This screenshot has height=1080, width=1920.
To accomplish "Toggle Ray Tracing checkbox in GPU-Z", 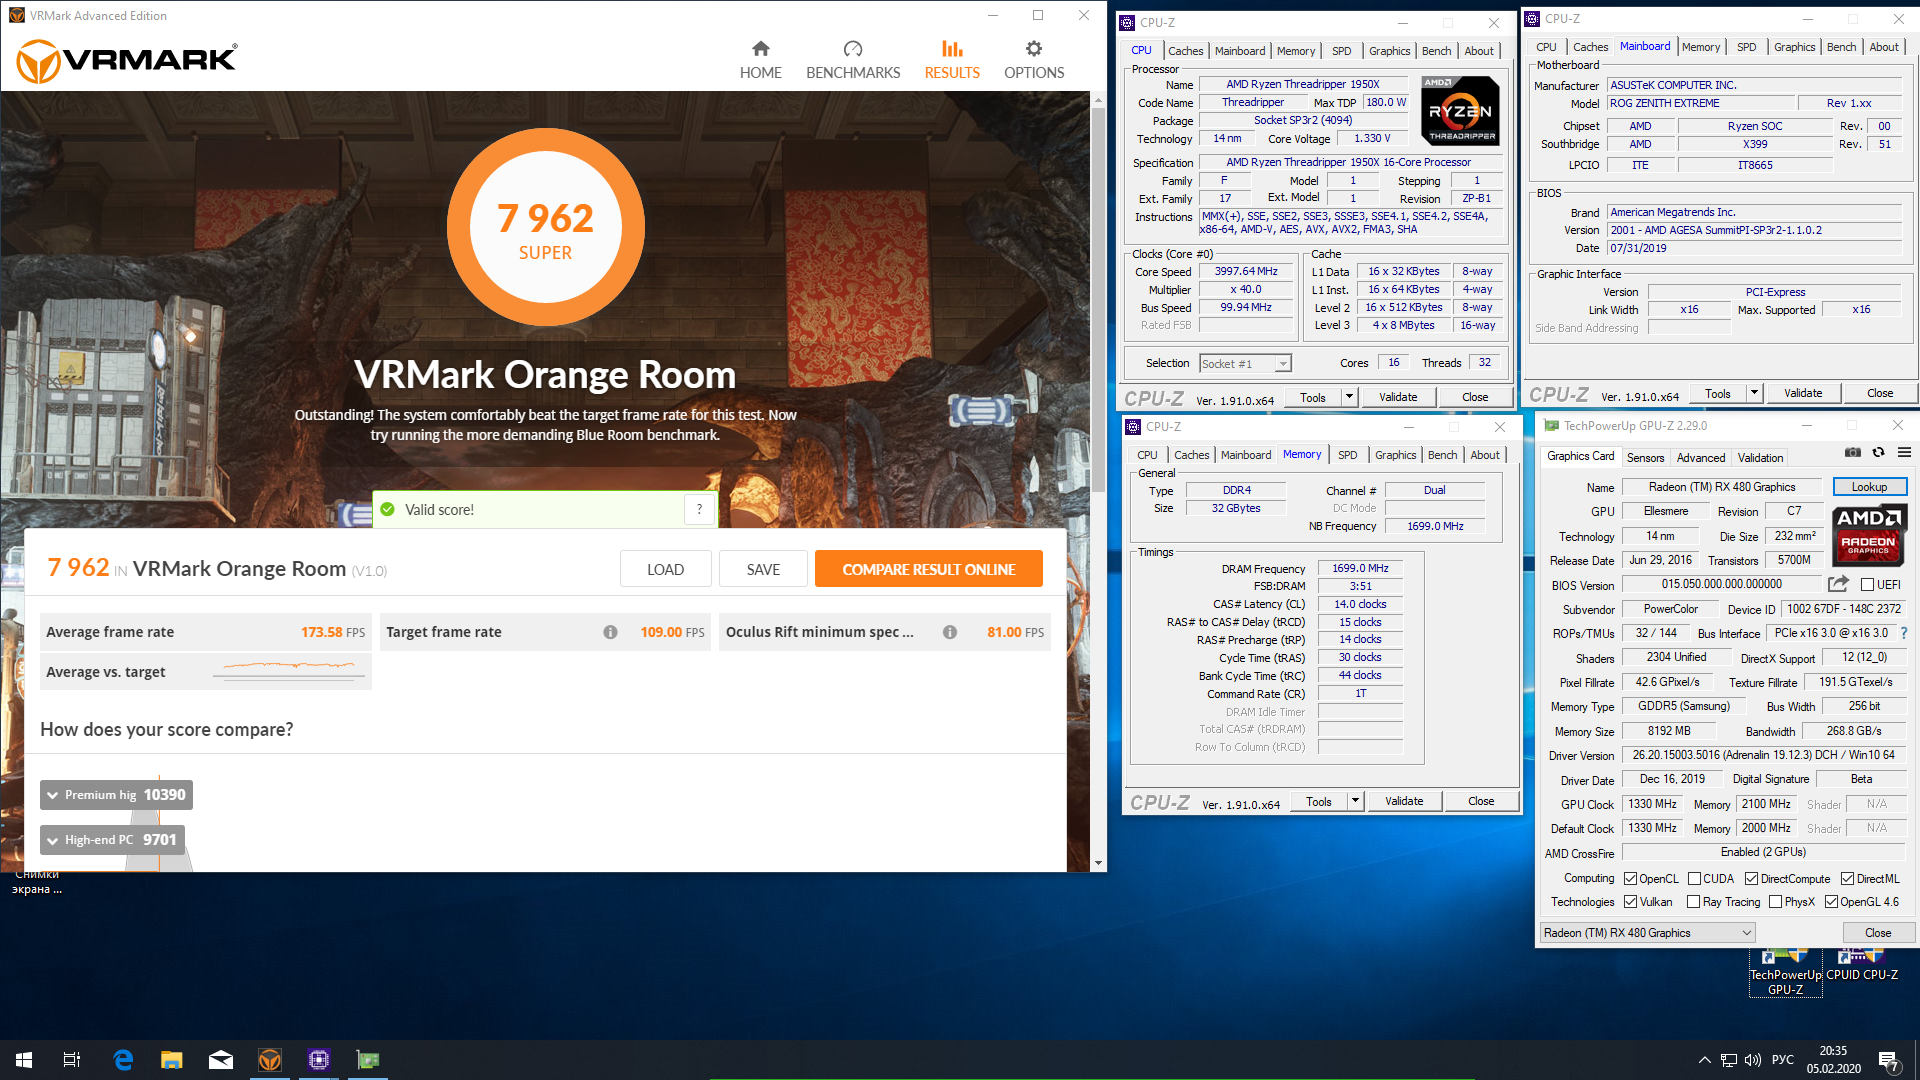I will click(x=1694, y=902).
